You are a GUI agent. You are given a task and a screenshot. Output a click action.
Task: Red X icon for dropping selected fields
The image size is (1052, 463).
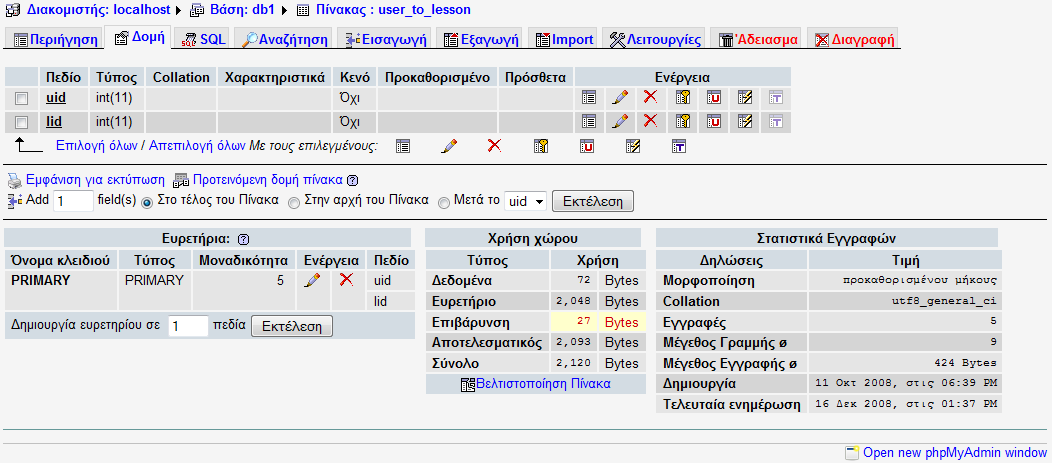[x=494, y=146]
